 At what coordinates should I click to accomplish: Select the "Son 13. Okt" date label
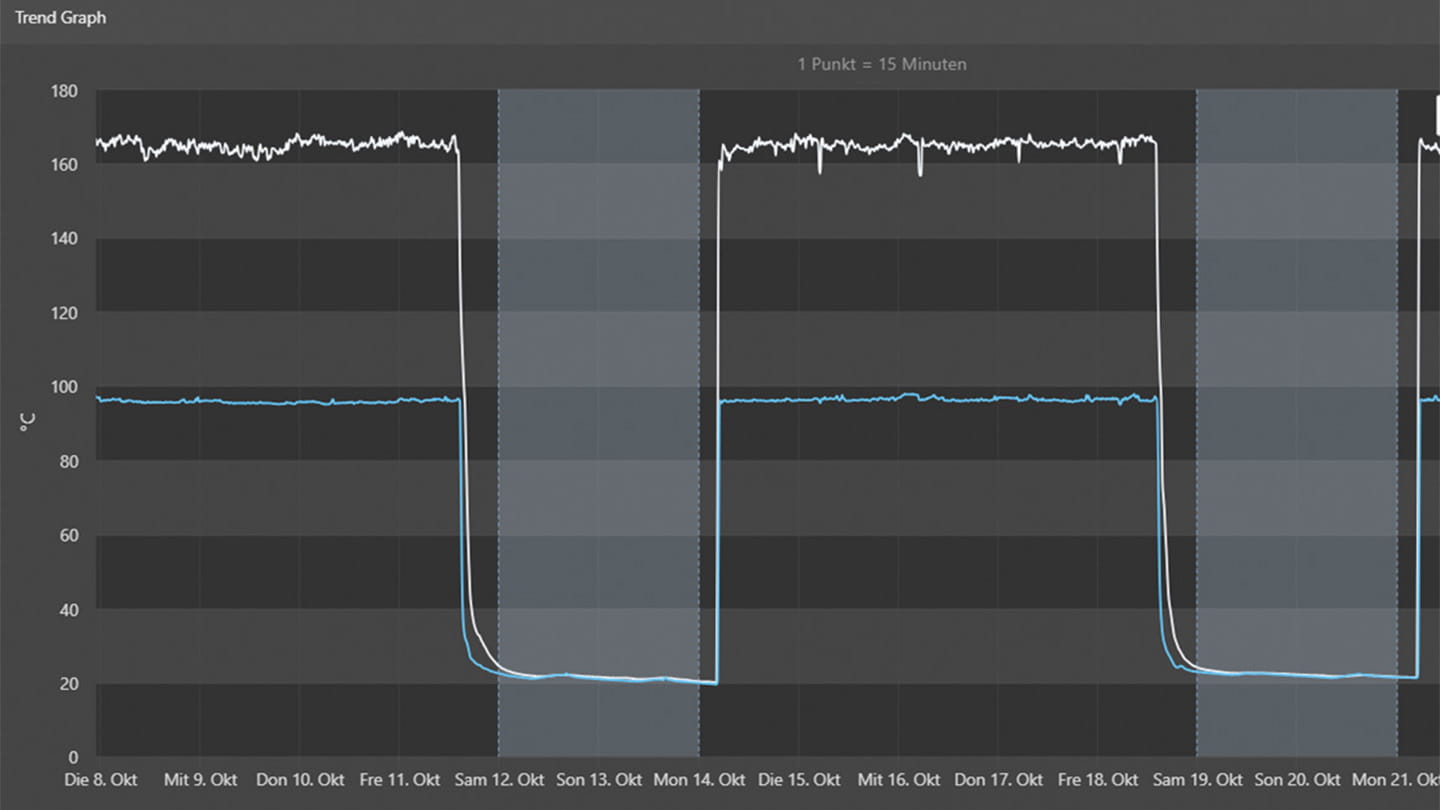pyautogui.click(x=598, y=780)
